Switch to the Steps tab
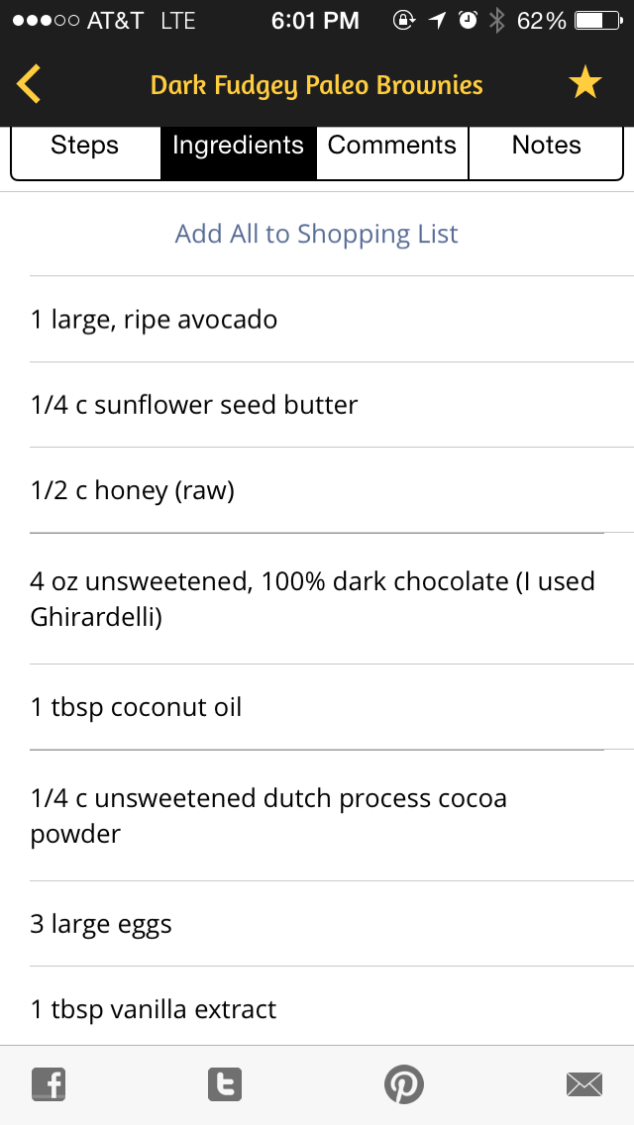This screenshot has width=634, height=1125. pos(85,146)
